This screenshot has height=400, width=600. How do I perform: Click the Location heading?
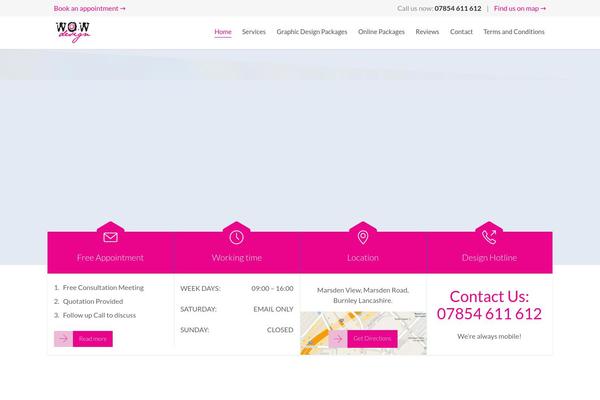point(363,258)
